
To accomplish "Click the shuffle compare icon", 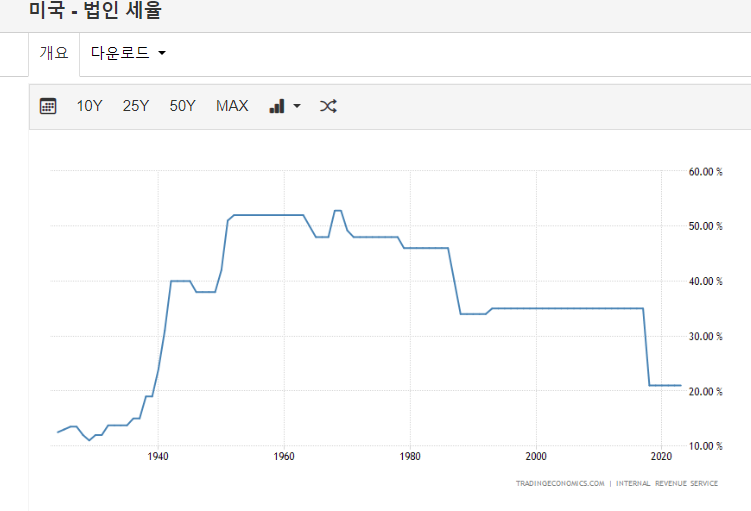I will coord(328,106).
